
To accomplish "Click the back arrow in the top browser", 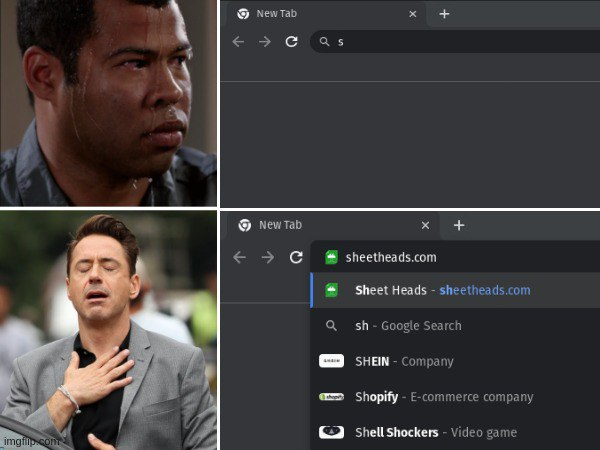I will [x=238, y=41].
